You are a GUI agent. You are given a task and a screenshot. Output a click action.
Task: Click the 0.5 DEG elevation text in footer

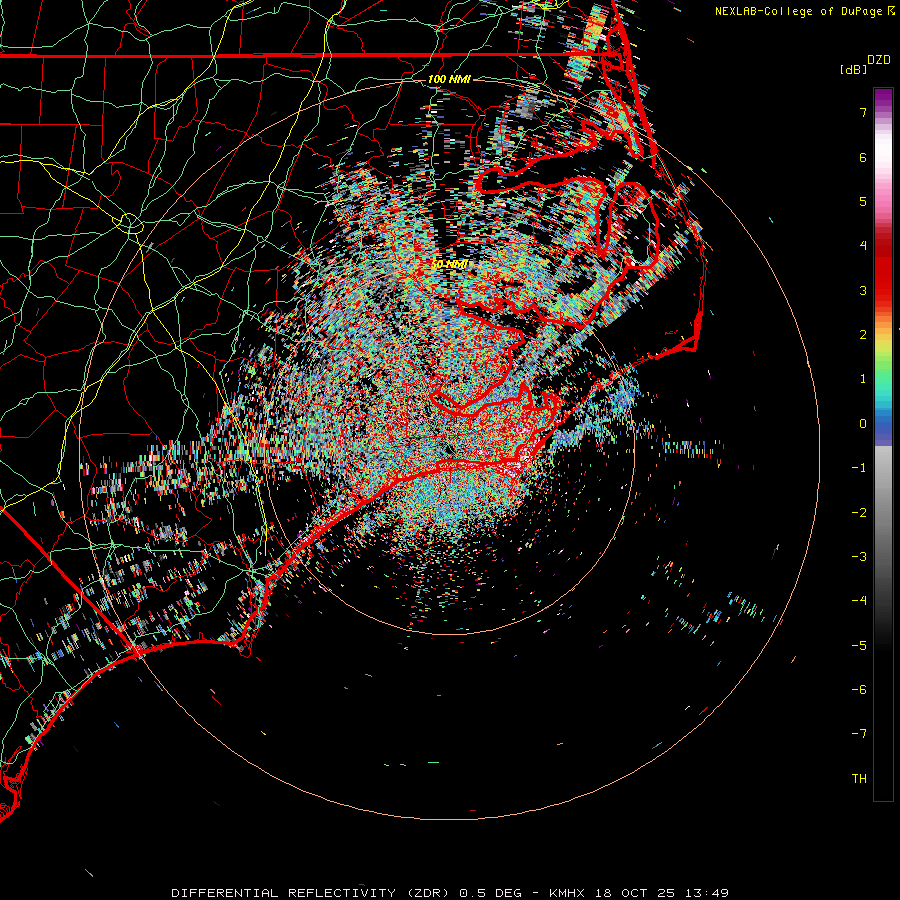pos(491,893)
